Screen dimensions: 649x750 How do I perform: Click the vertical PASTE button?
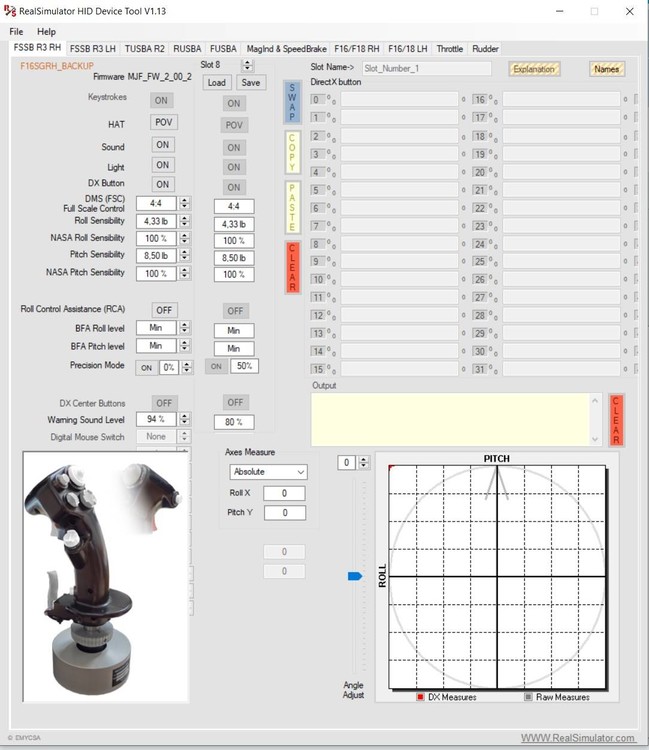pos(292,207)
